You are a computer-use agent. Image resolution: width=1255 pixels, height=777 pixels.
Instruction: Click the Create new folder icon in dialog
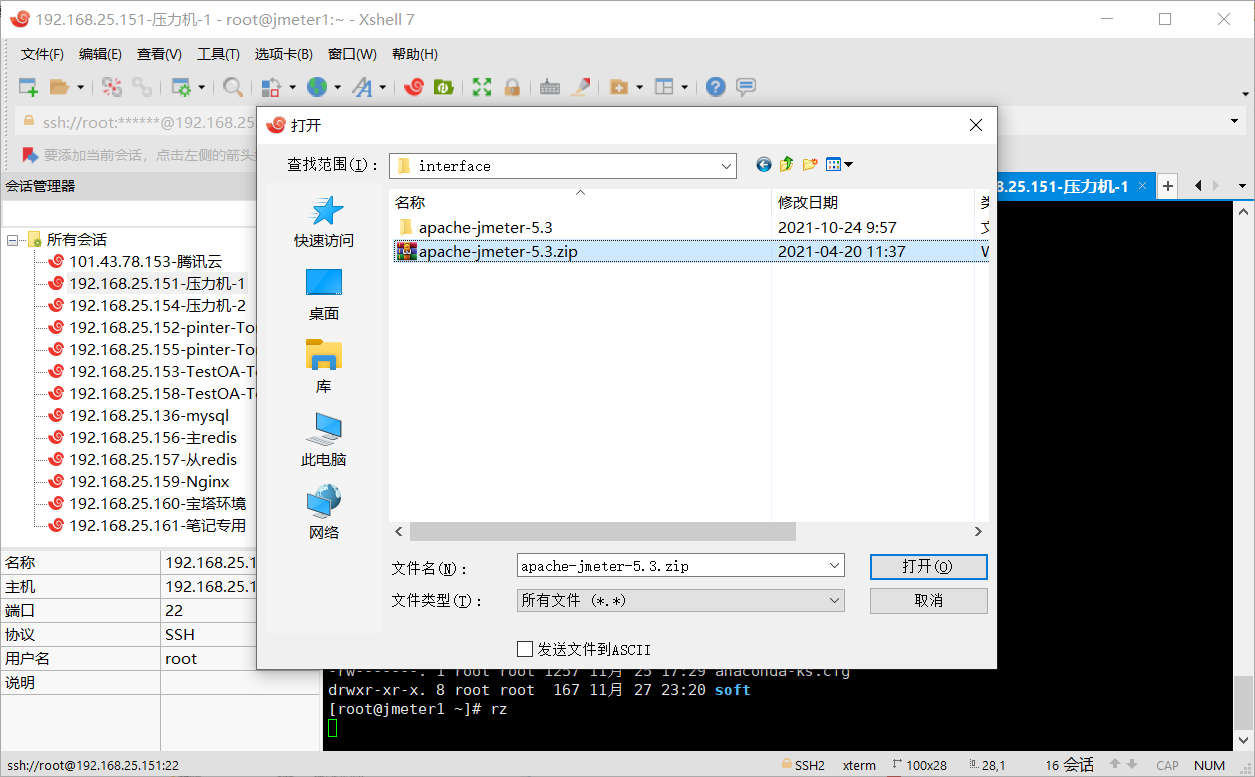coord(810,164)
